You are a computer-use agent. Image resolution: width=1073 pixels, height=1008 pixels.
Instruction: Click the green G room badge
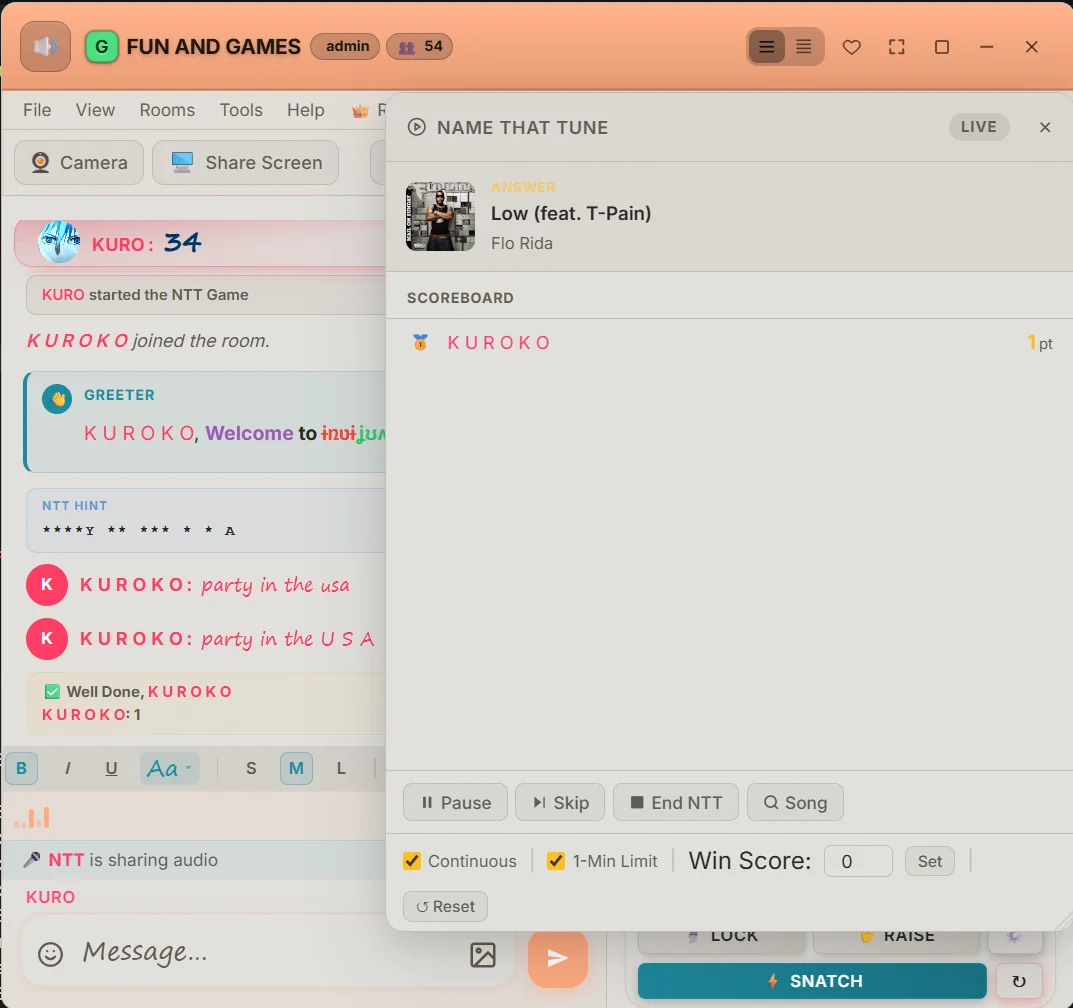pyautogui.click(x=101, y=47)
